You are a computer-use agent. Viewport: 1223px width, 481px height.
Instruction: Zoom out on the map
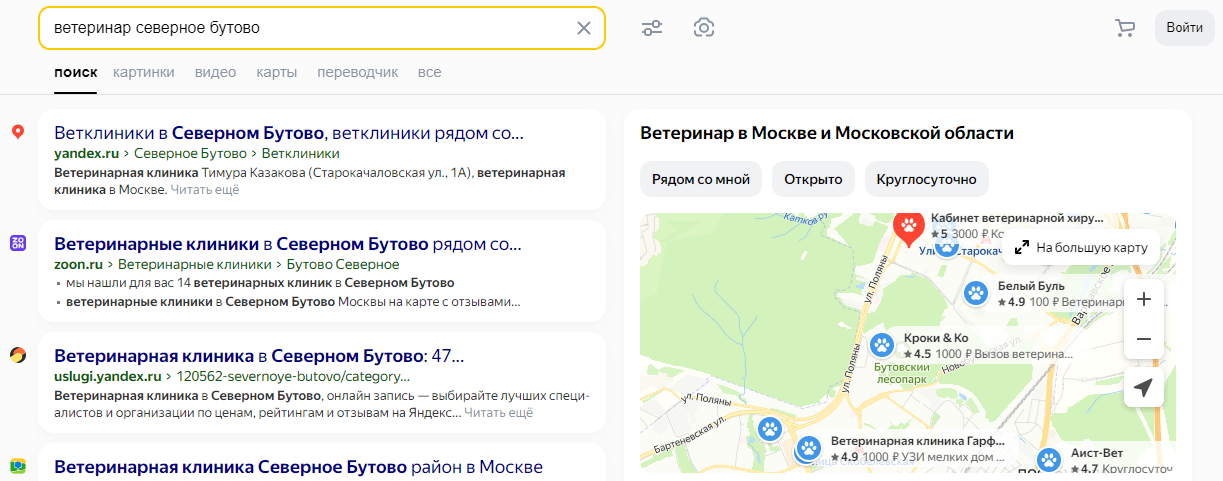click(x=1144, y=339)
